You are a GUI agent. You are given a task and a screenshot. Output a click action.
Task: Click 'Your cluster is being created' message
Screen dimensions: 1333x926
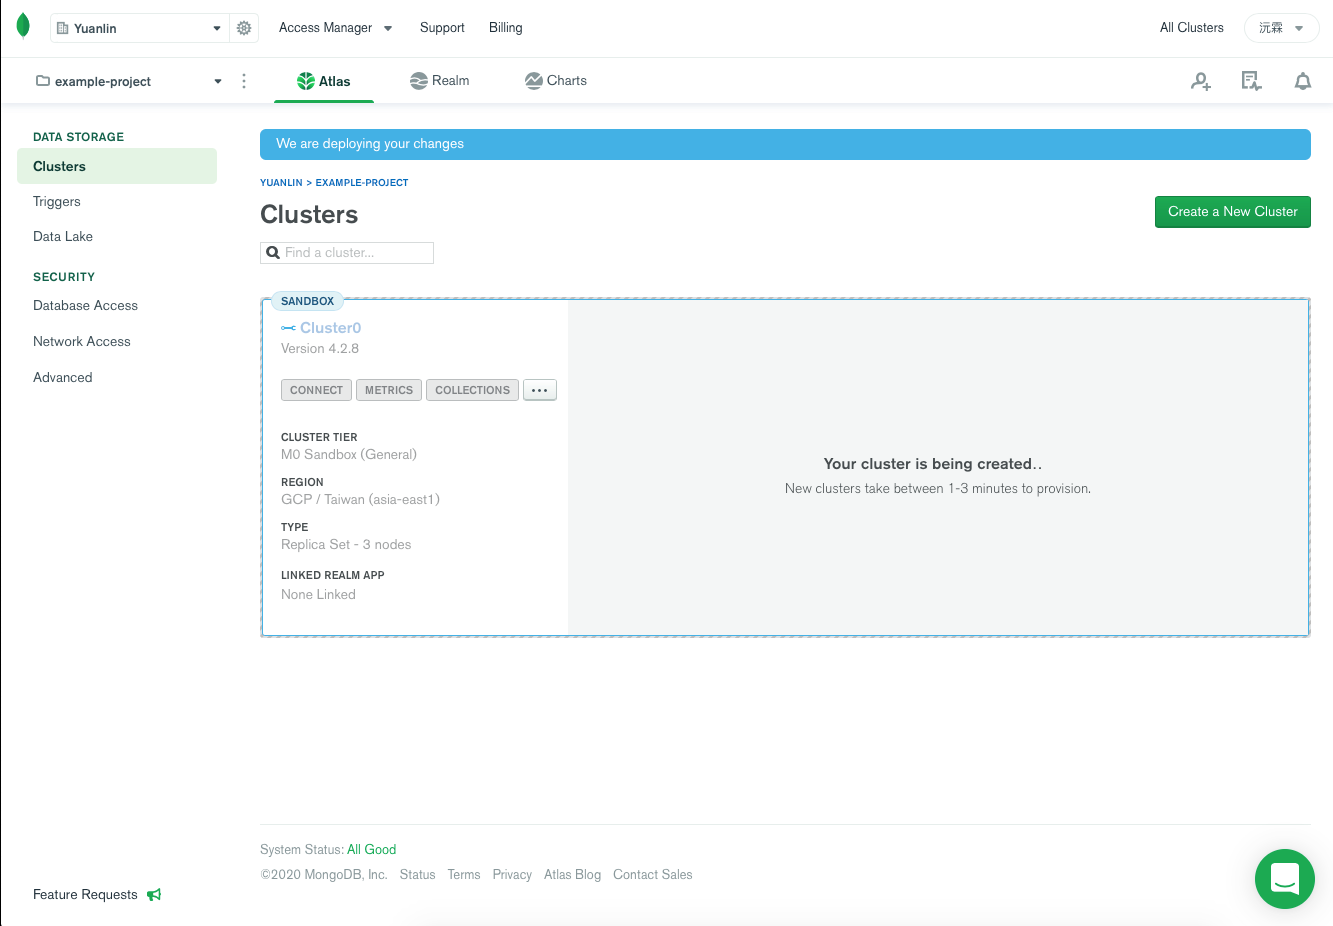point(932,464)
